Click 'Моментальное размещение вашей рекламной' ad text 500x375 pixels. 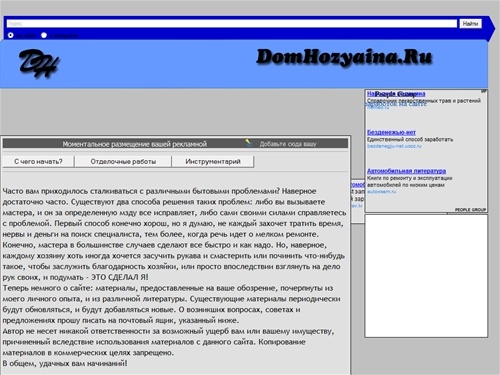pos(135,144)
